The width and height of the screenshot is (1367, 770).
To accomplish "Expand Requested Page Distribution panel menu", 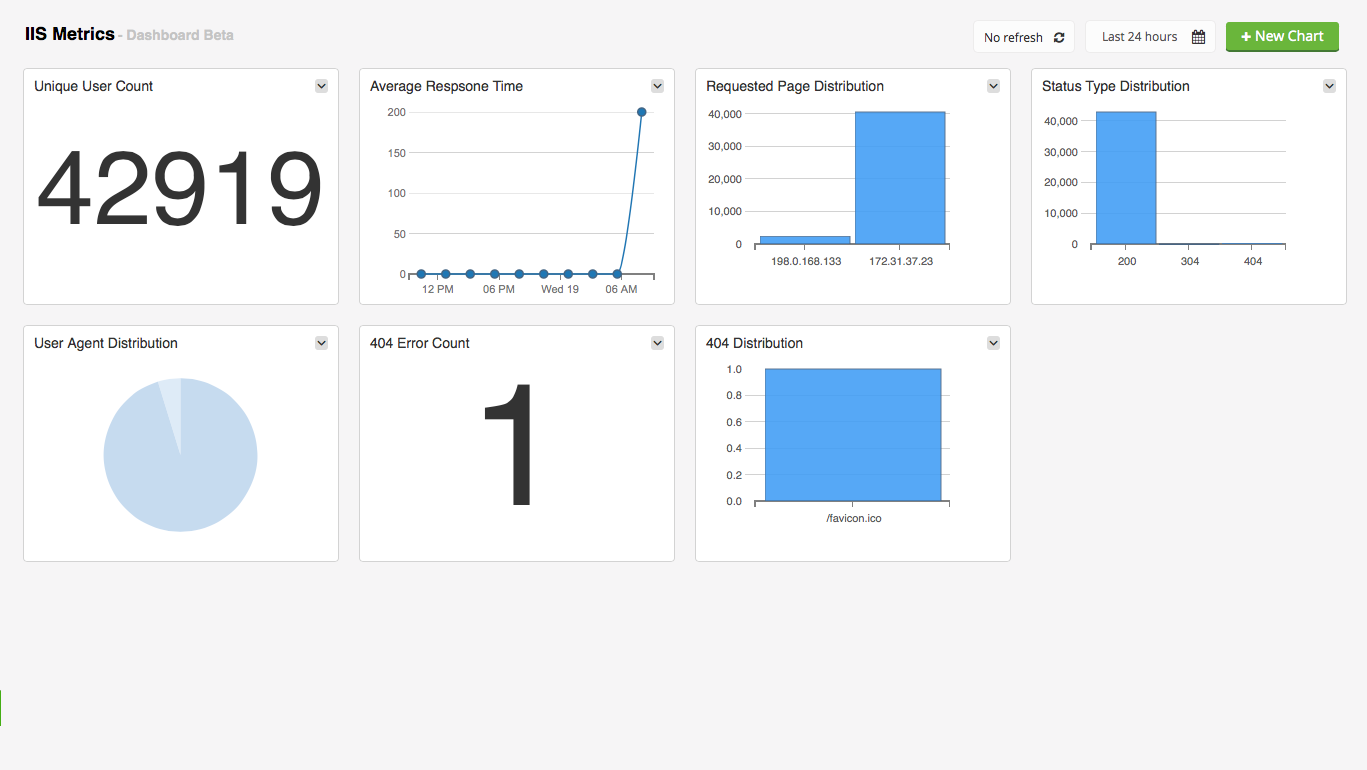I will click(993, 86).
